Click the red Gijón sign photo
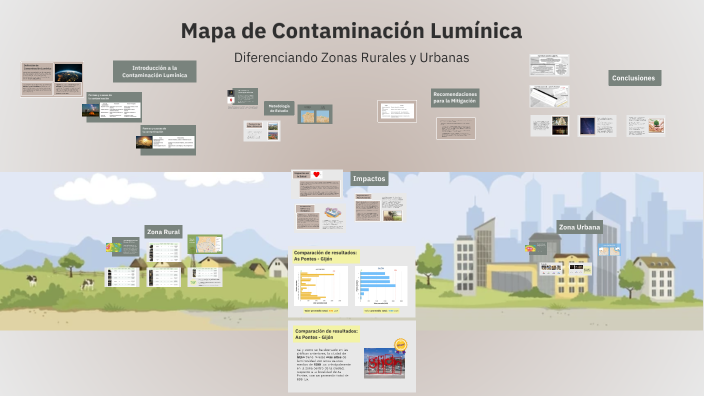This screenshot has width=704, height=396. [x=384, y=363]
